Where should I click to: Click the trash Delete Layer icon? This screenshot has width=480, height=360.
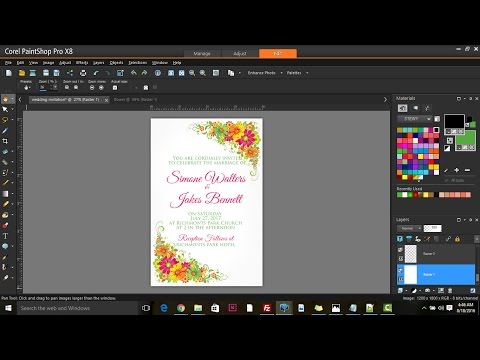coord(450,291)
